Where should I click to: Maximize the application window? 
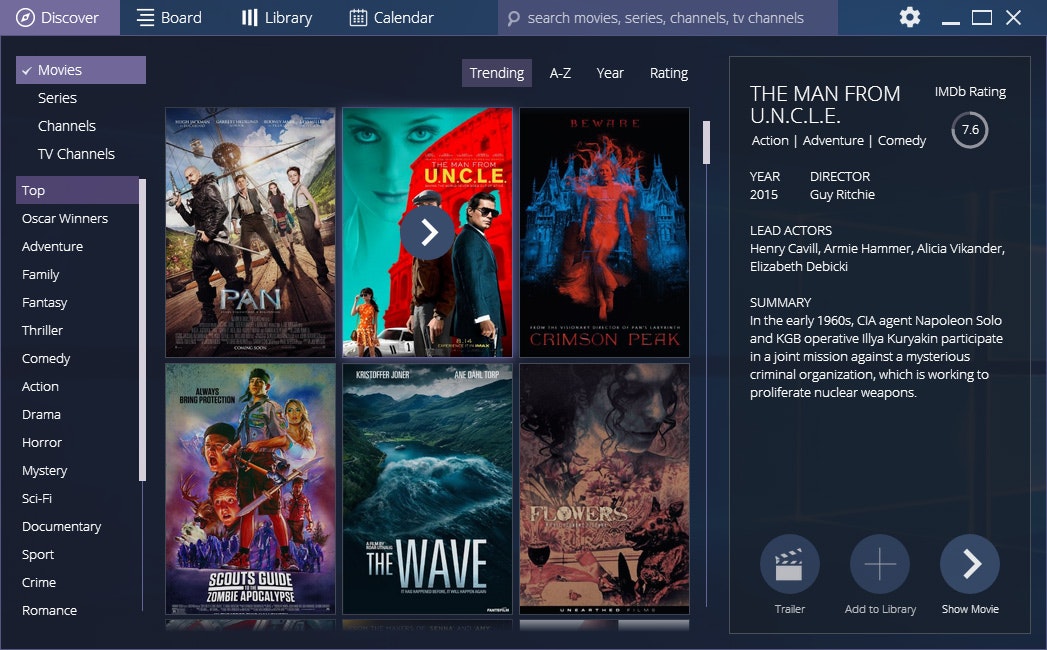tap(982, 17)
